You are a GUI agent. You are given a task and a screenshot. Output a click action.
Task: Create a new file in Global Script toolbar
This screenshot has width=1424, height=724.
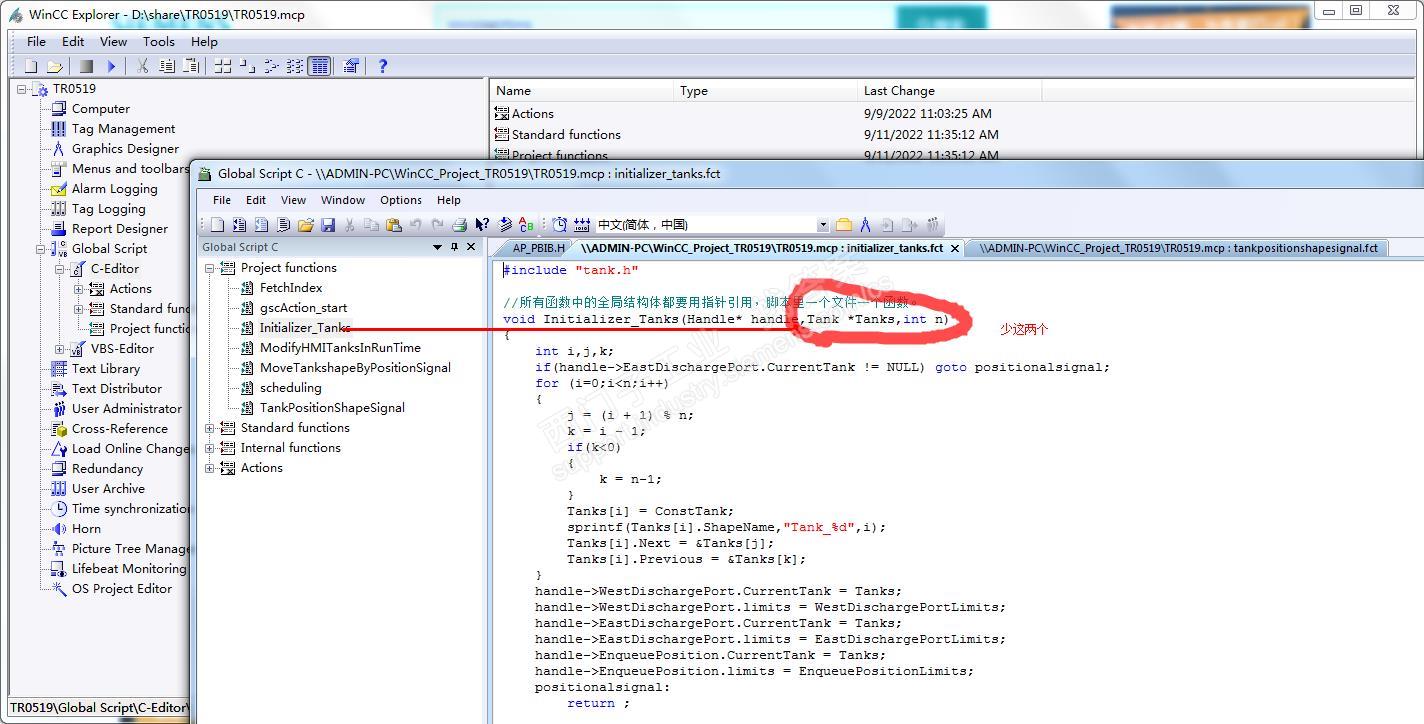(217, 225)
